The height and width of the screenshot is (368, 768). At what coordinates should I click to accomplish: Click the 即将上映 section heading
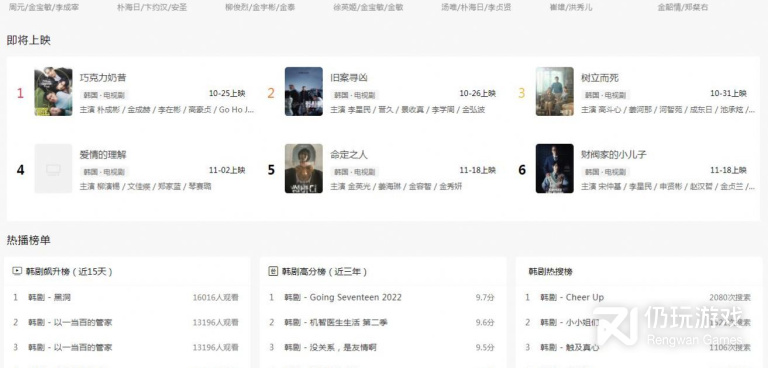point(28,40)
